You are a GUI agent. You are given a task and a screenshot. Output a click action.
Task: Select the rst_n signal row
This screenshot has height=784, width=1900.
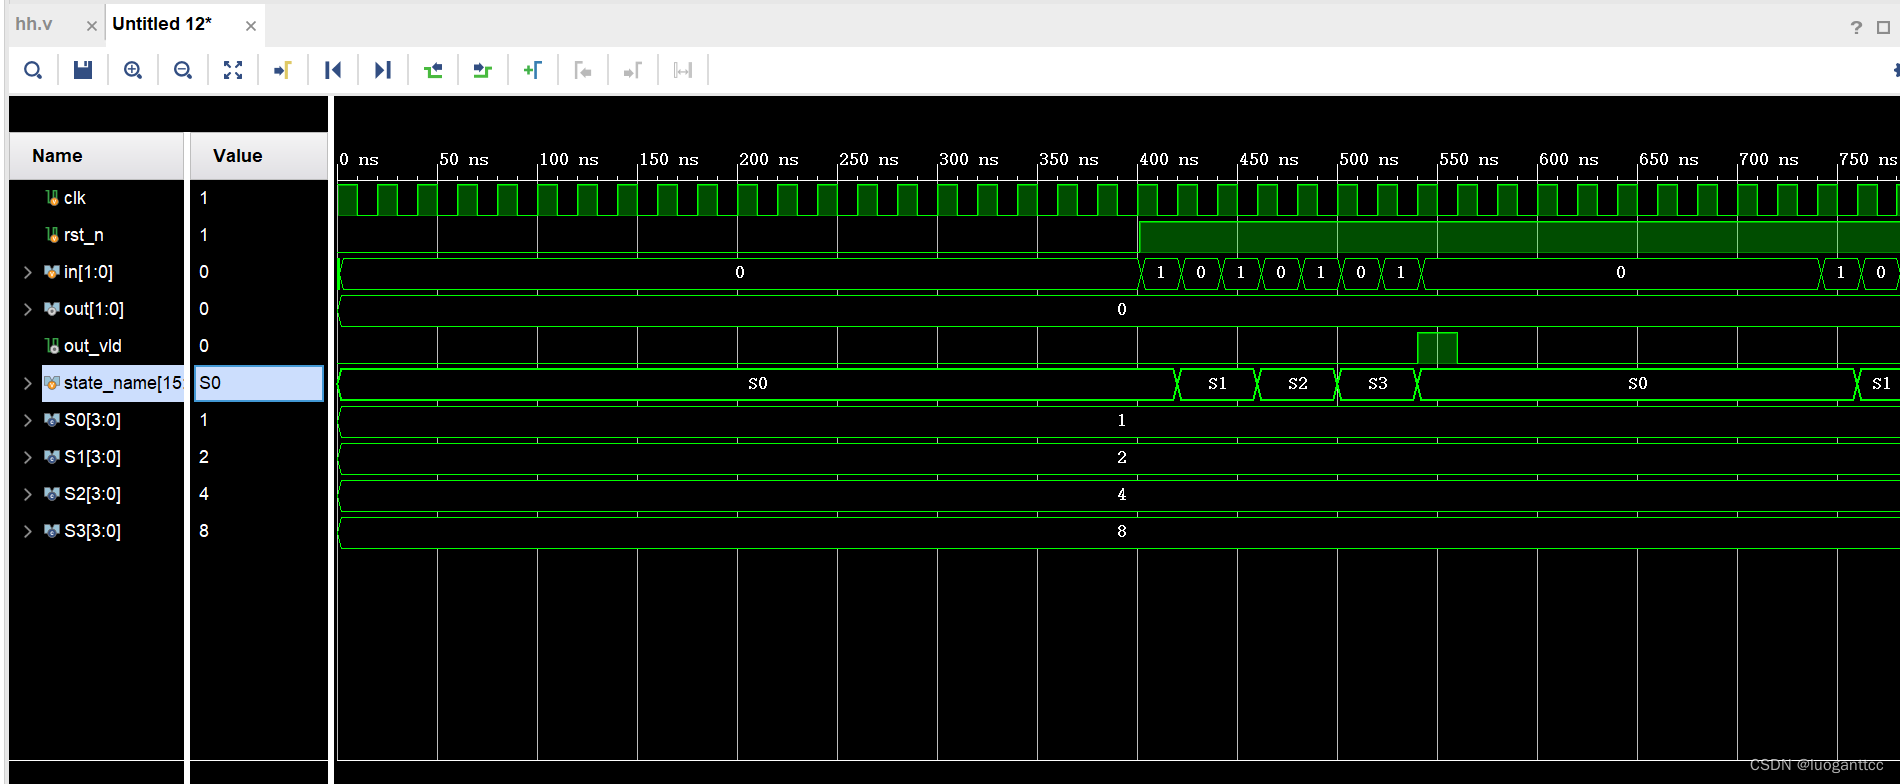pyautogui.click(x=84, y=235)
